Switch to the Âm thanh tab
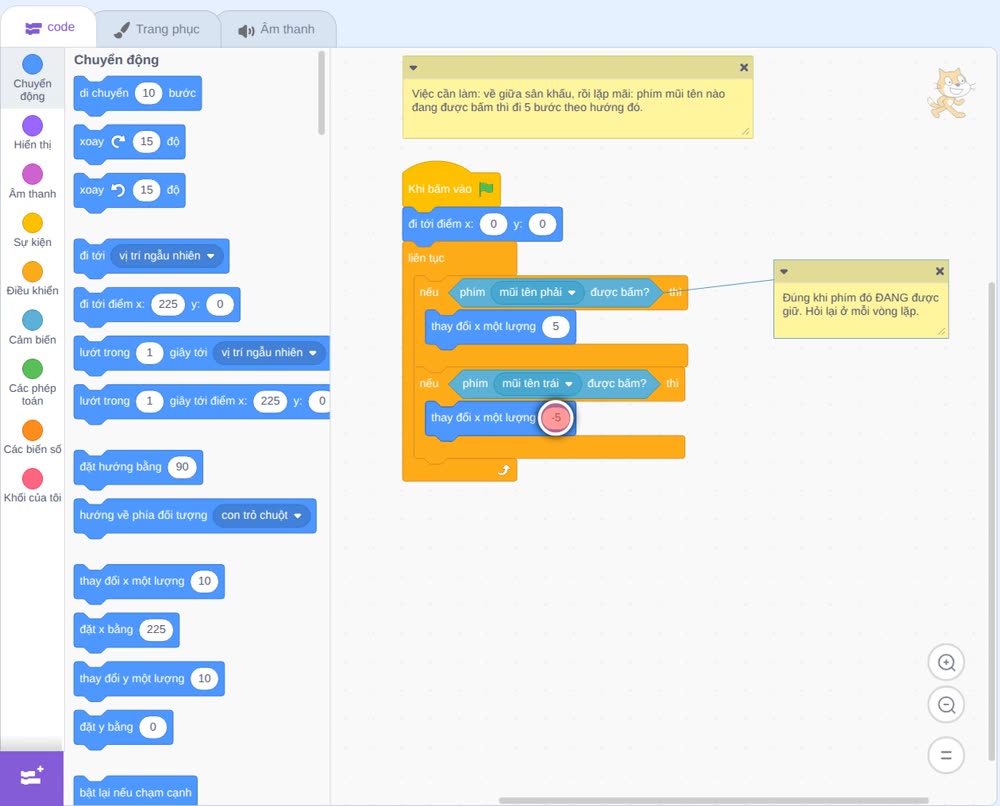The height and width of the screenshot is (806, 1000). (x=277, y=29)
